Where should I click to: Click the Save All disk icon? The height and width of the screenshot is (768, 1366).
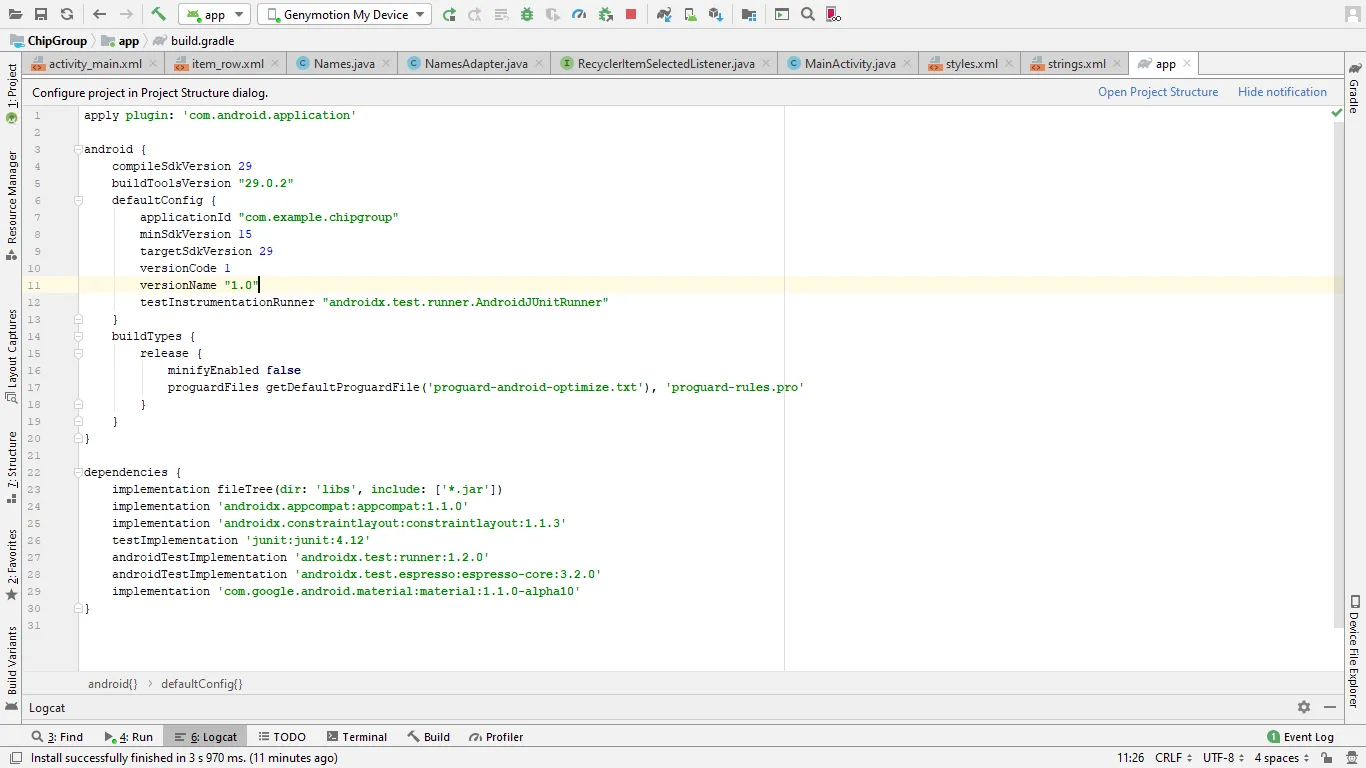[41, 14]
